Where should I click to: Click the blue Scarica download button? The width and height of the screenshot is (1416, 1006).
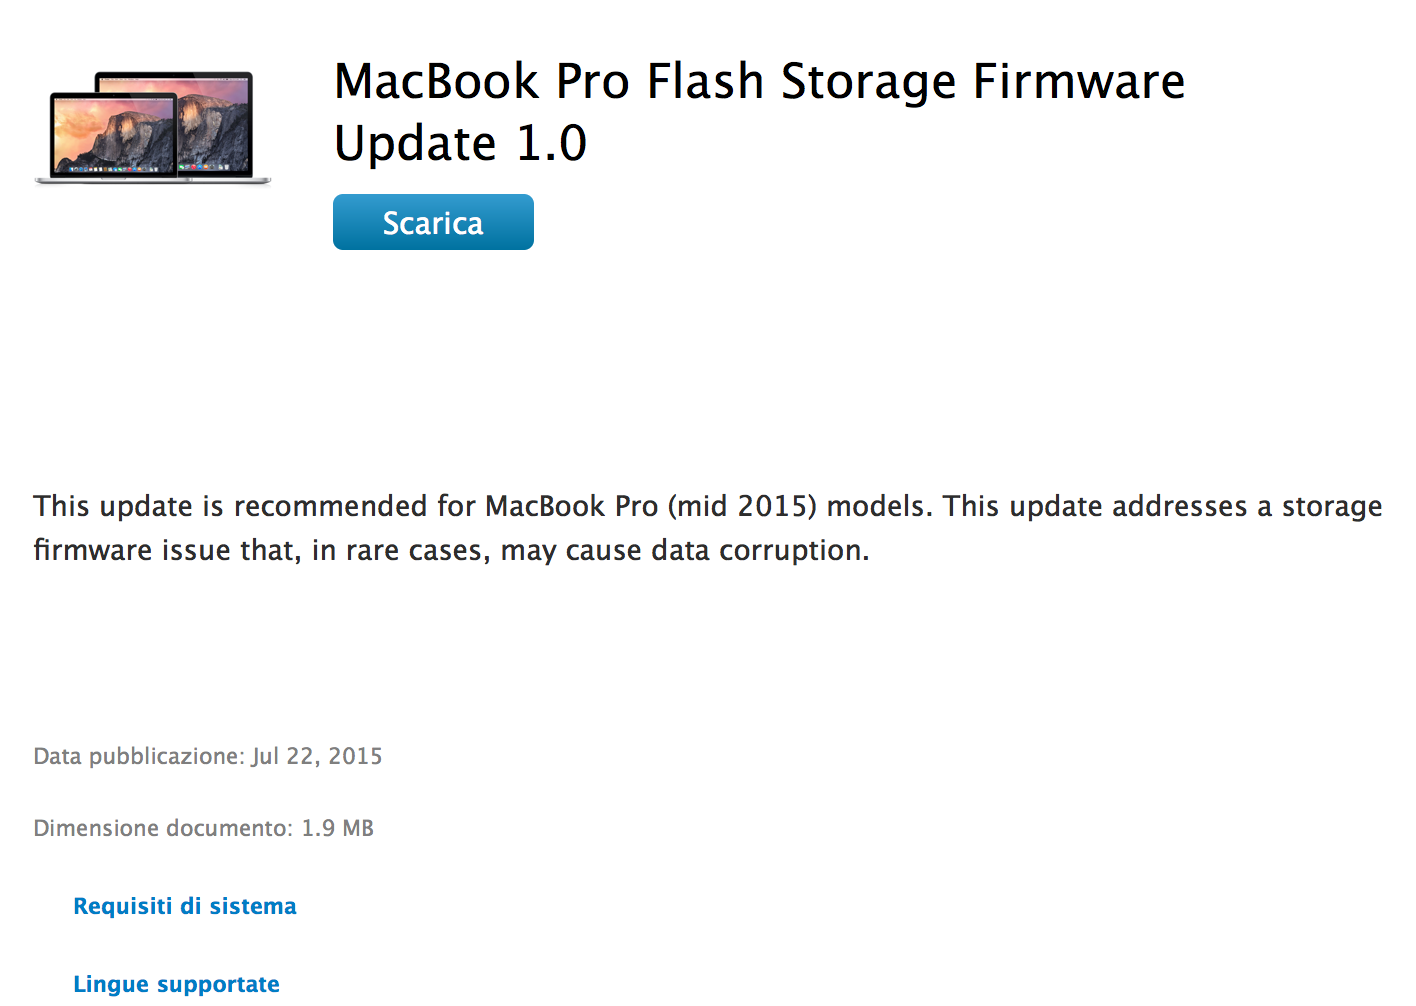(x=433, y=222)
